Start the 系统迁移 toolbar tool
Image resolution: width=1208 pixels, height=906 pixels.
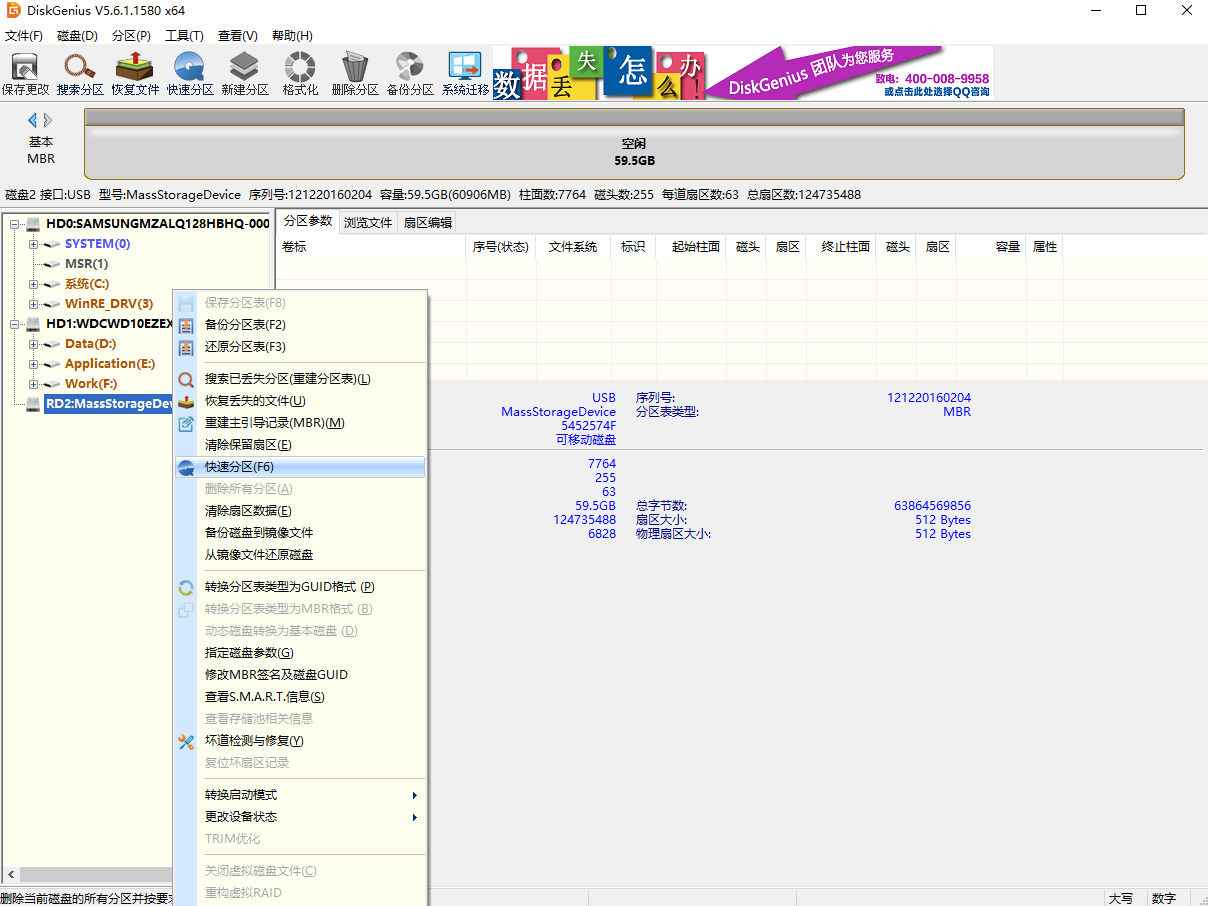tap(466, 74)
